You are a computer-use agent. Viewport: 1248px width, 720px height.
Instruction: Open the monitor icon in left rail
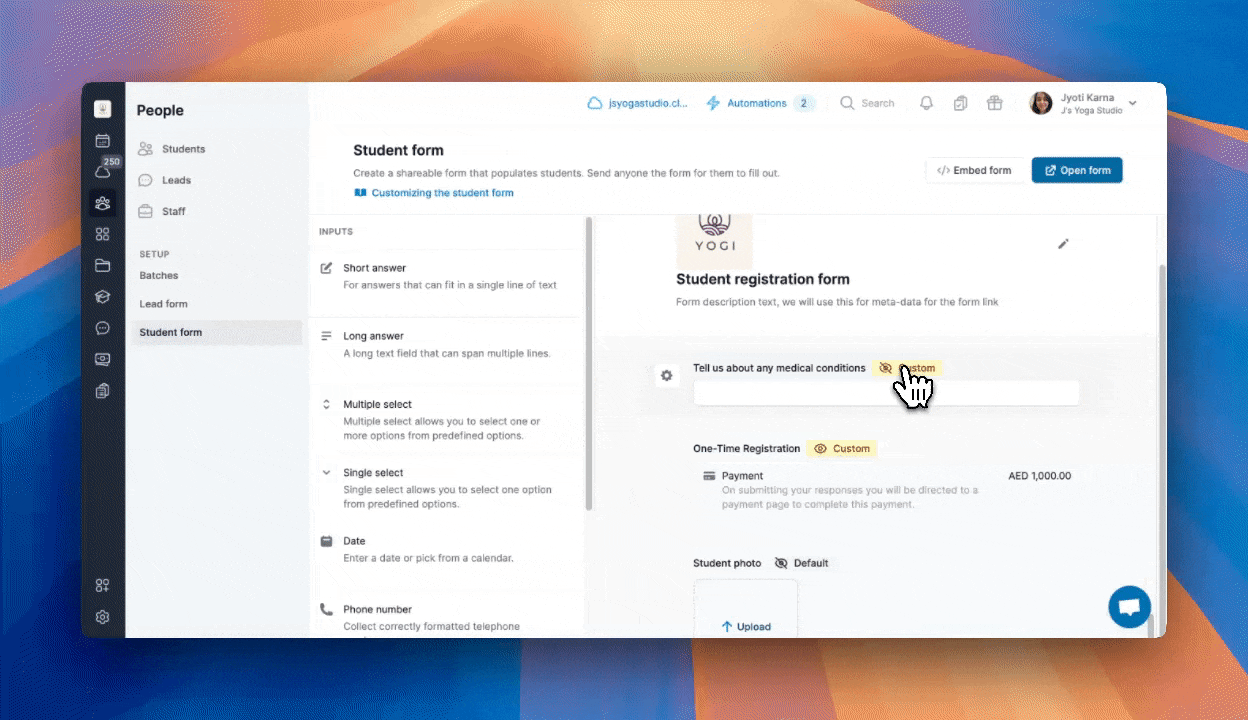tap(102, 359)
